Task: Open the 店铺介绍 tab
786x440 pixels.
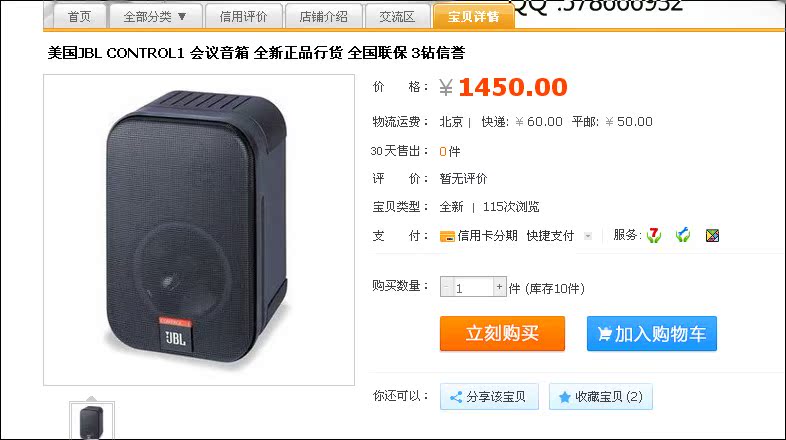Action: click(x=324, y=17)
